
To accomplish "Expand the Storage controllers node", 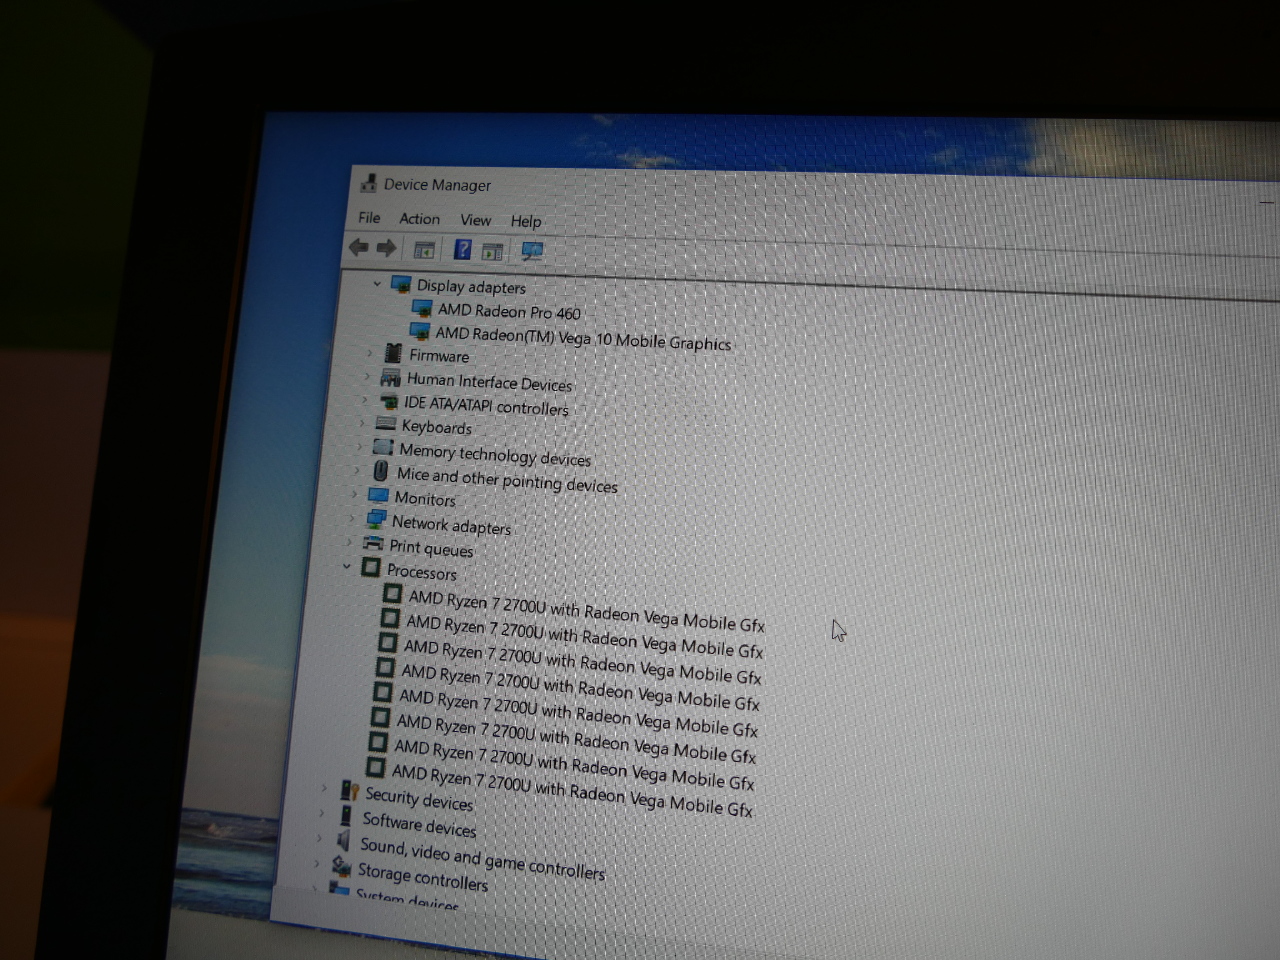I will click(x=316, y=862).
